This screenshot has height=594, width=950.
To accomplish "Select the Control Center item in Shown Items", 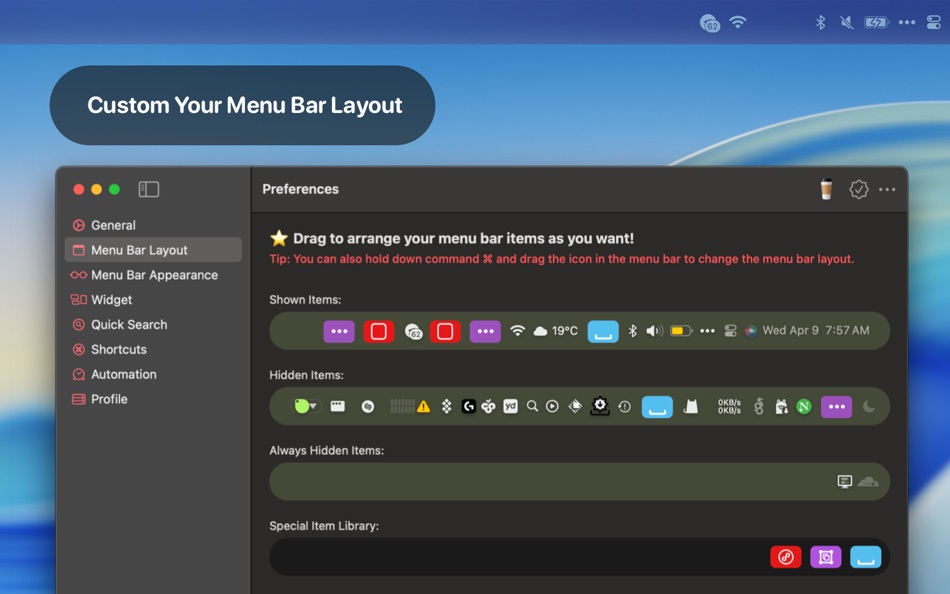I will pyautogui.click(x=731, y=331).
